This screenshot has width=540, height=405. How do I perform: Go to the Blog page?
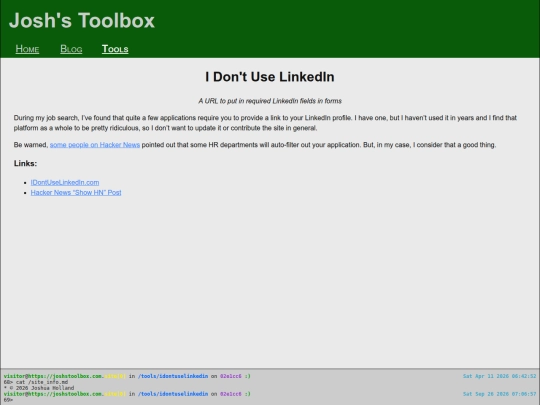pos(71,49)
